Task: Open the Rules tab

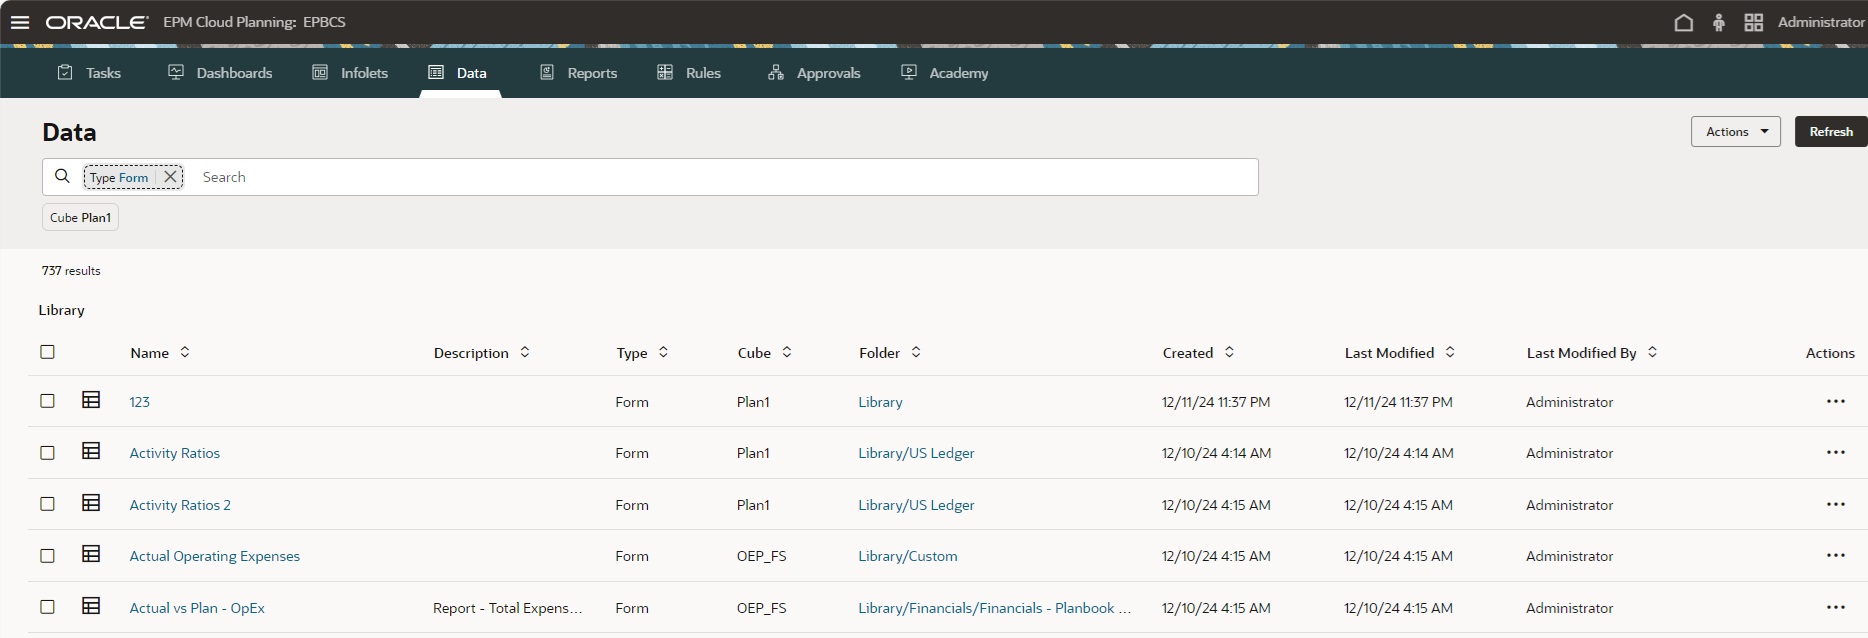Action: pyautogui.click(x=689, y=73)
